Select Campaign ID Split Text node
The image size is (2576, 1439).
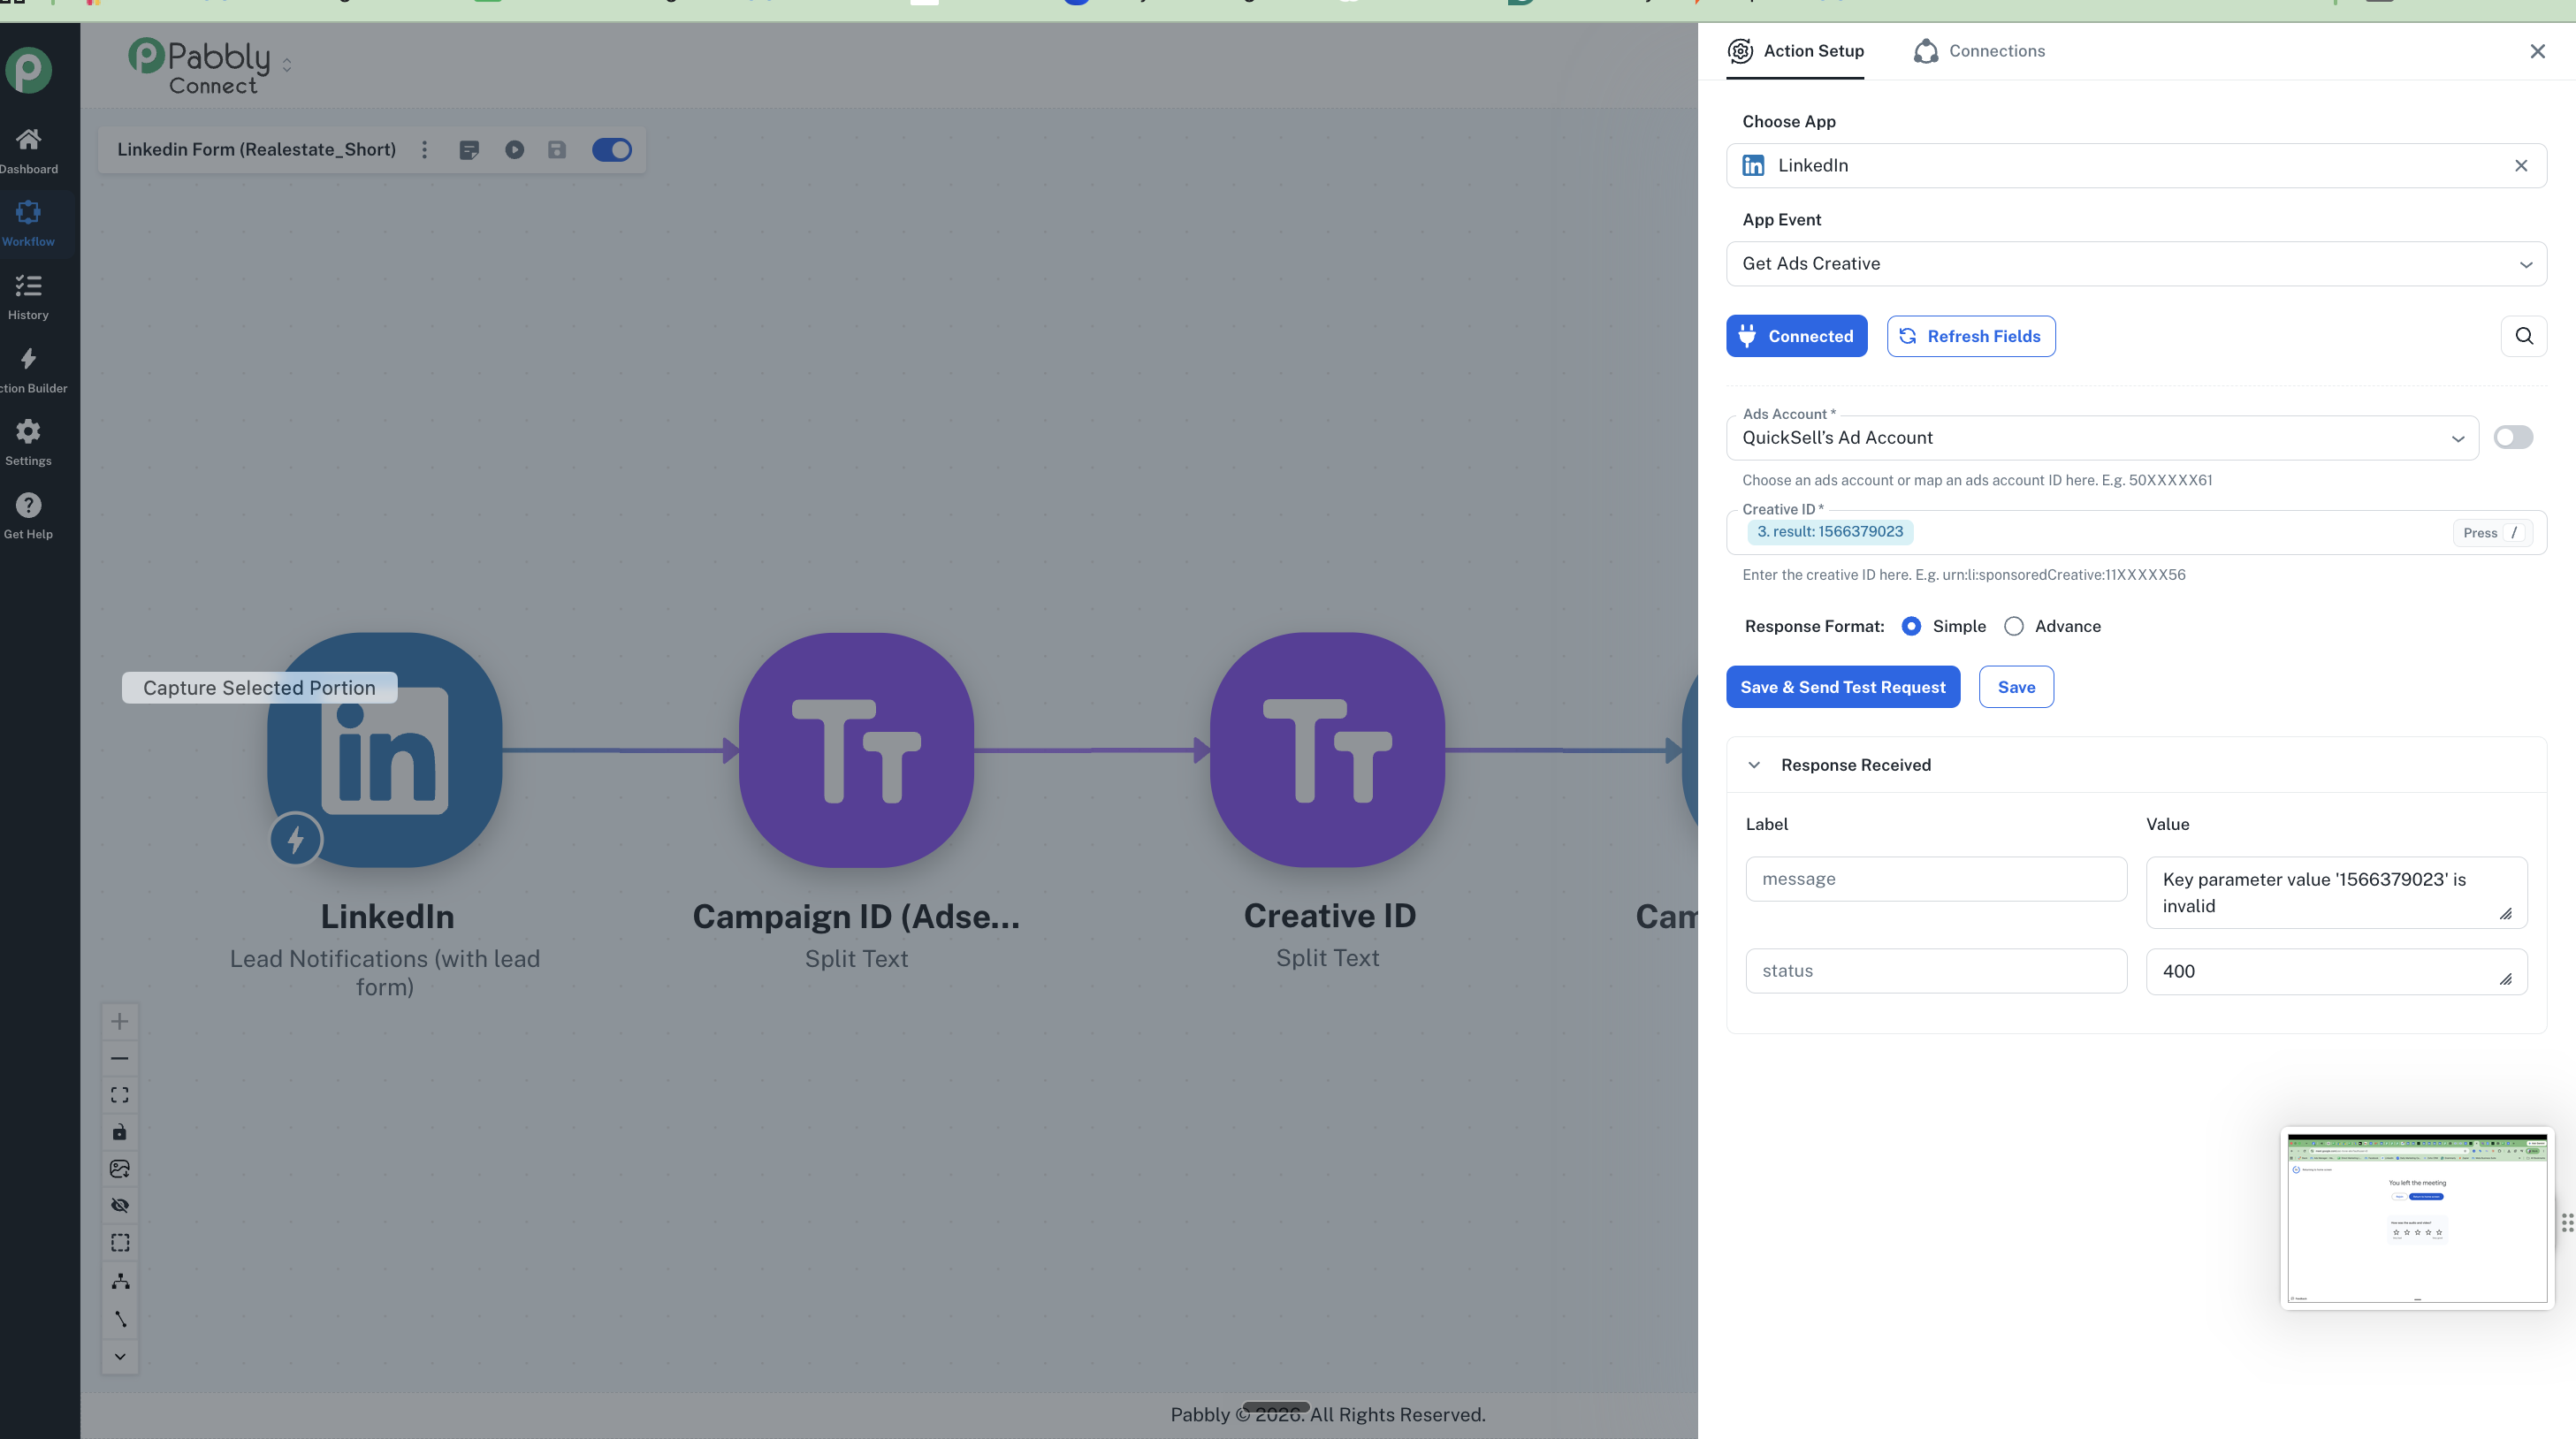point(856,750)
